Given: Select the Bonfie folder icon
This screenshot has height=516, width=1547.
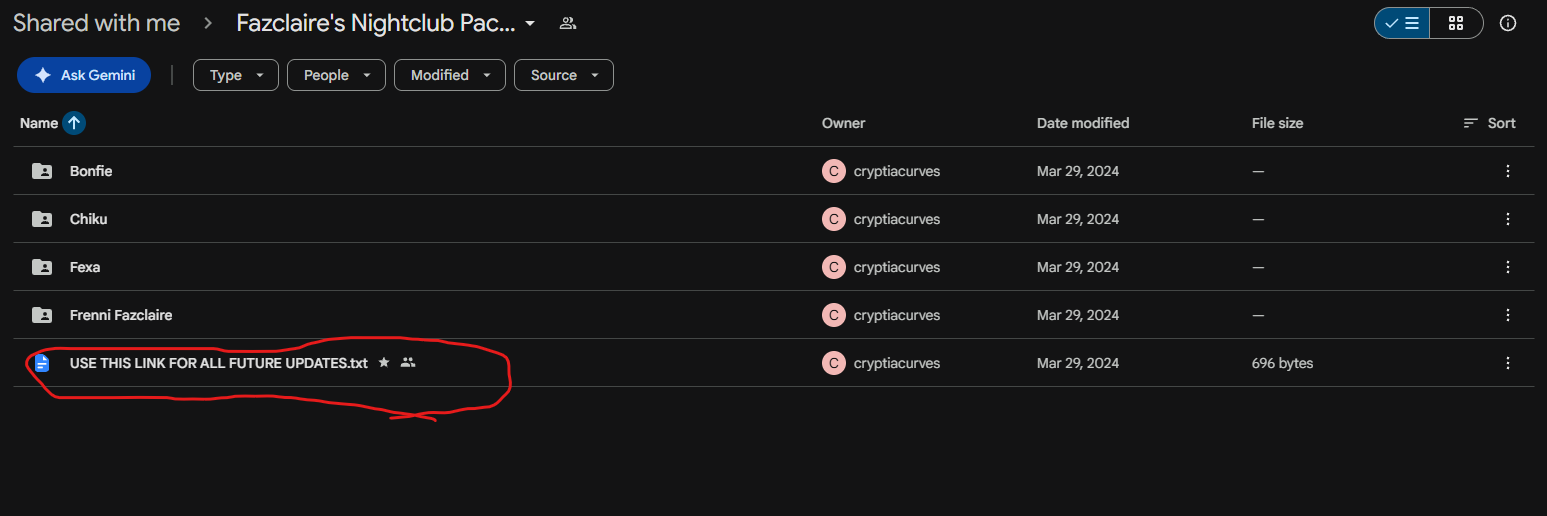Looking at the screenshot, I should point(42,171).
